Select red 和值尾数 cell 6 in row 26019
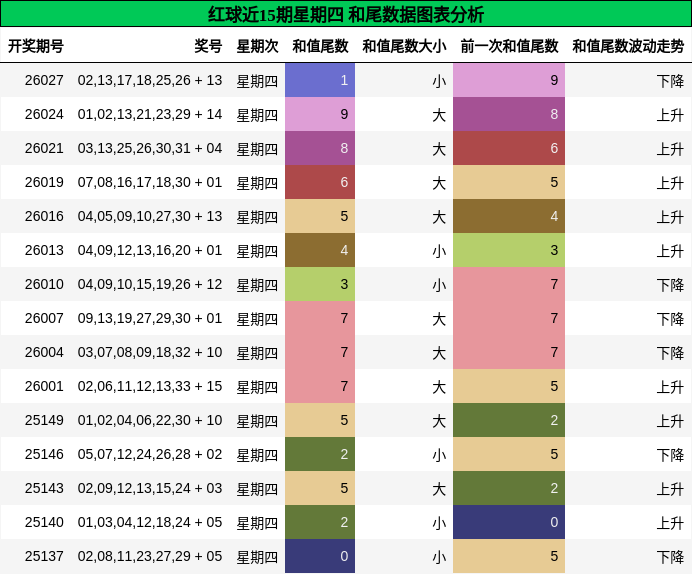The height and width of the screenshot is (574, 692). (x=320, y=182)
